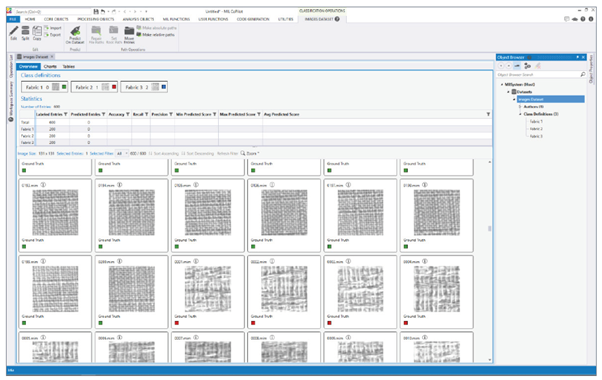Click the green color swatch of Fabric 1

tap(64, 87)
